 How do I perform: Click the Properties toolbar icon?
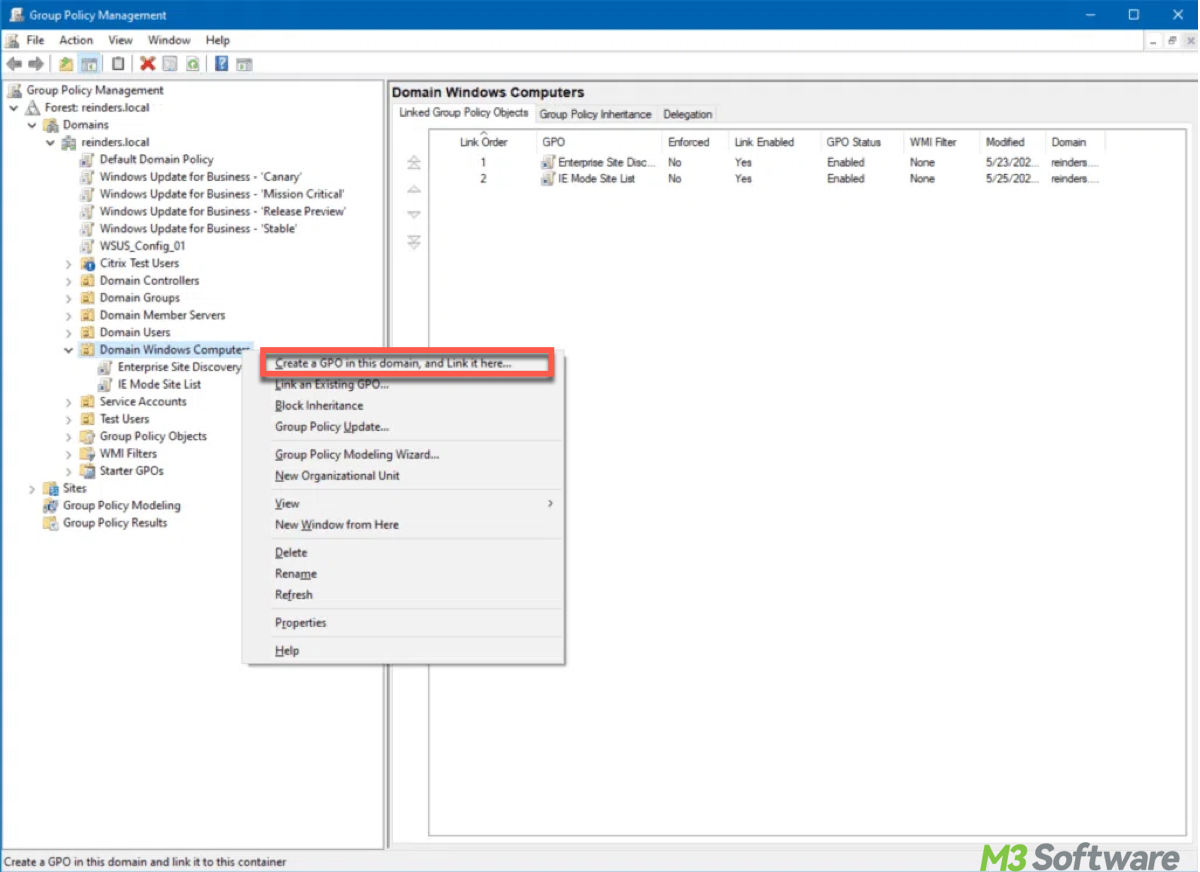point(170,64)
